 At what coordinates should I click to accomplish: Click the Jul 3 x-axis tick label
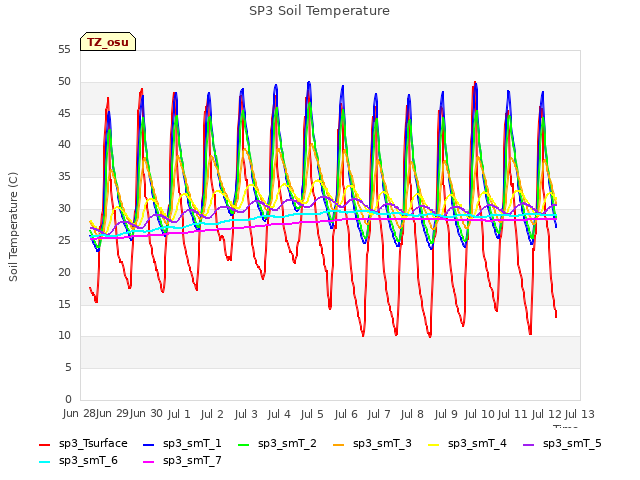click(x=246, y=414)
